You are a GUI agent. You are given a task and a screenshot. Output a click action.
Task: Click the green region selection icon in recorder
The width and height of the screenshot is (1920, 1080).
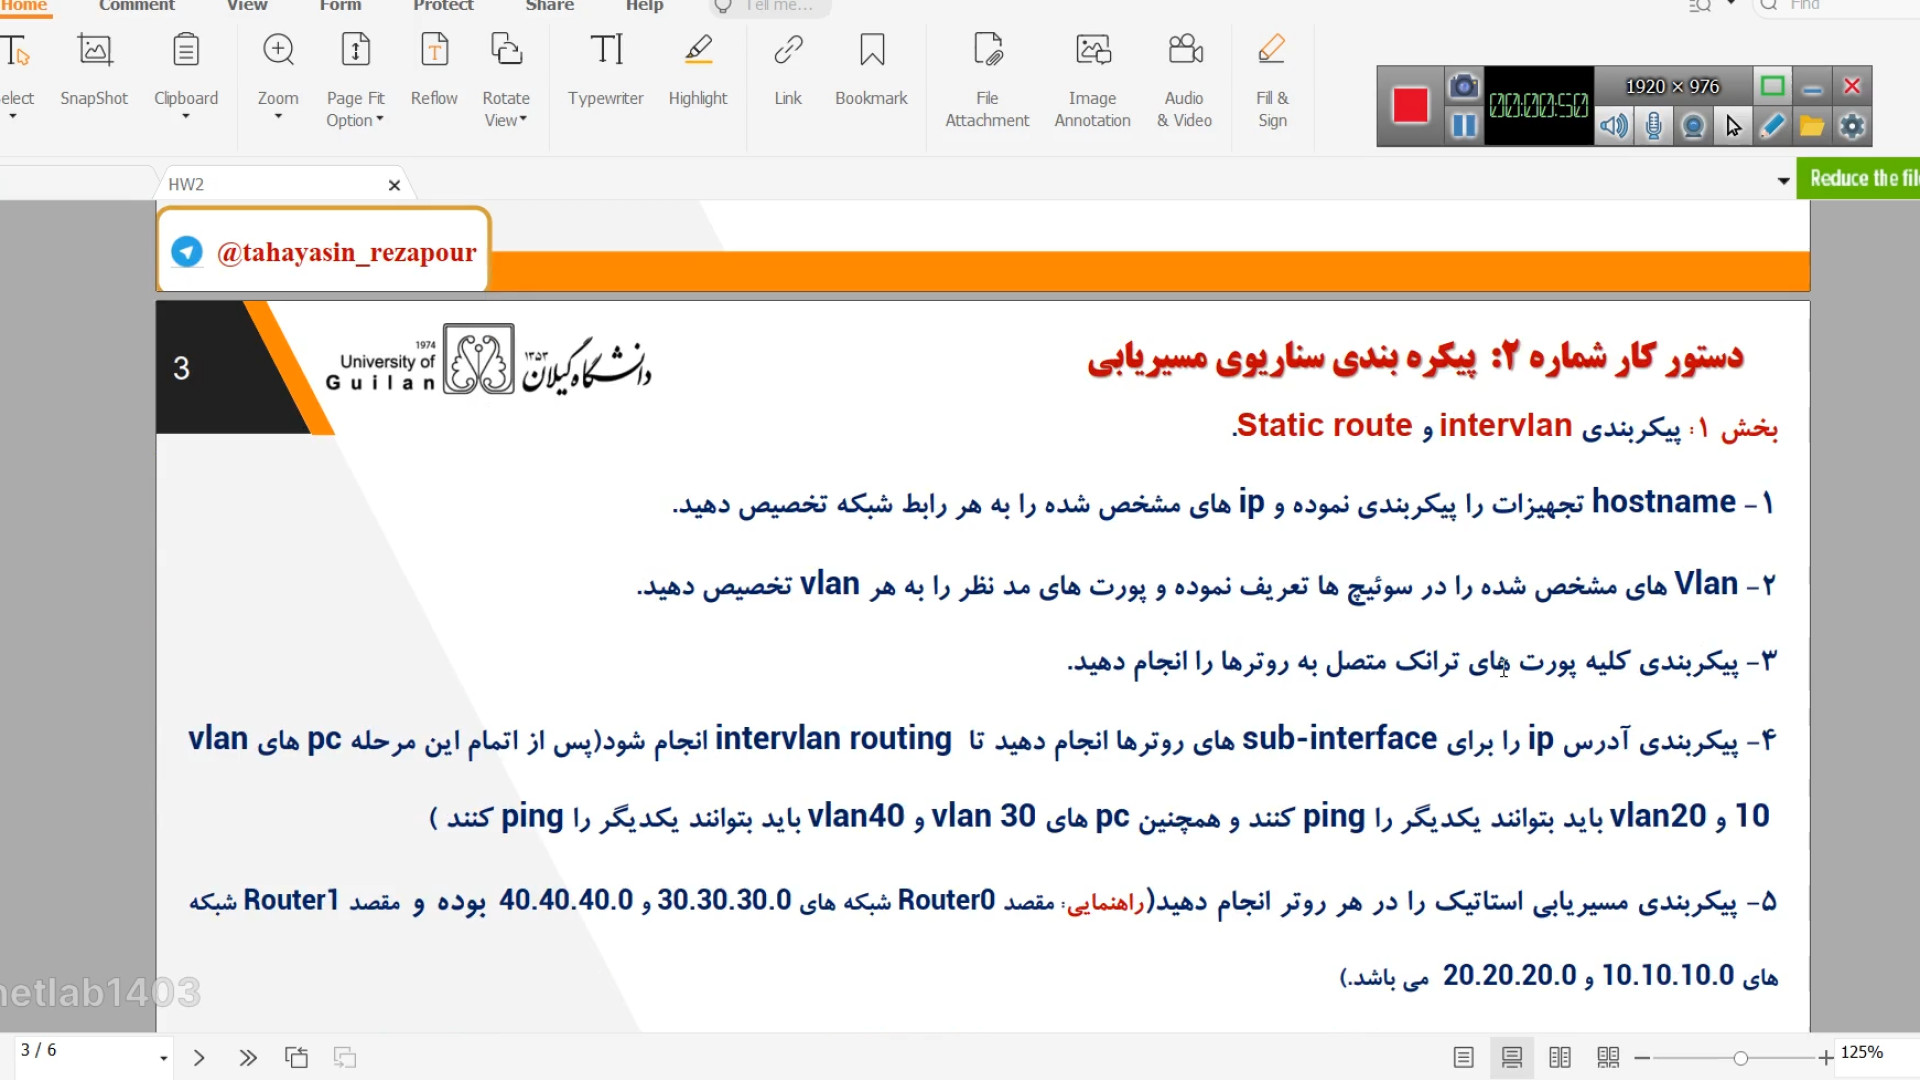(1773, 86)
